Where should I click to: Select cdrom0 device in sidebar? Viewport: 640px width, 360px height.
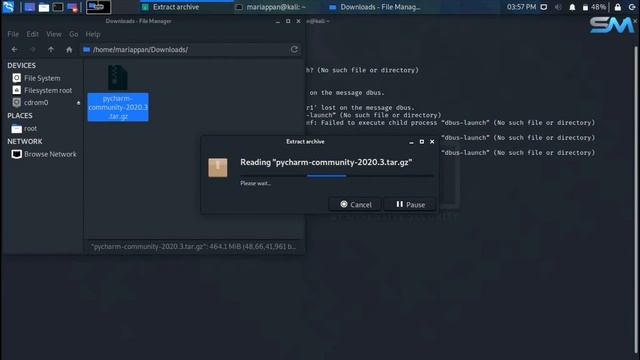click(36, 102)
